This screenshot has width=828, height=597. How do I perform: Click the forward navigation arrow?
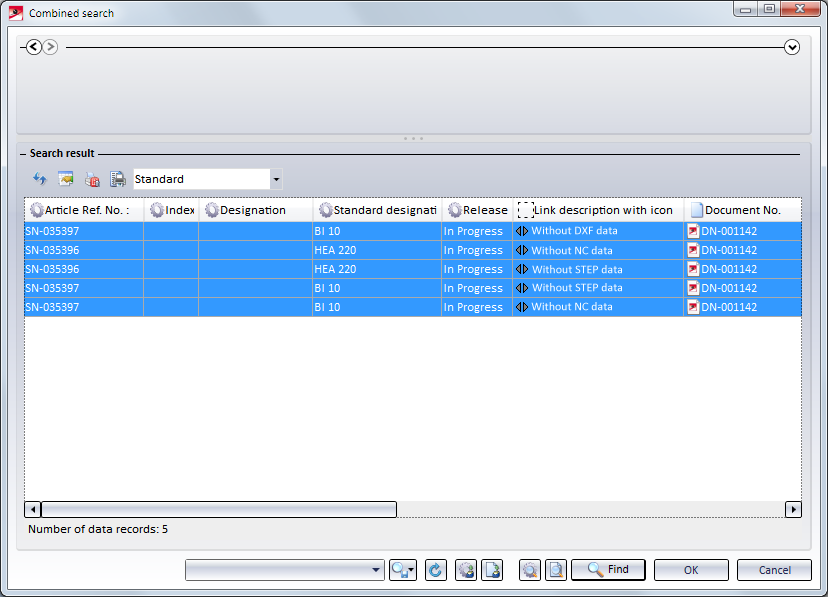(50, 47)
